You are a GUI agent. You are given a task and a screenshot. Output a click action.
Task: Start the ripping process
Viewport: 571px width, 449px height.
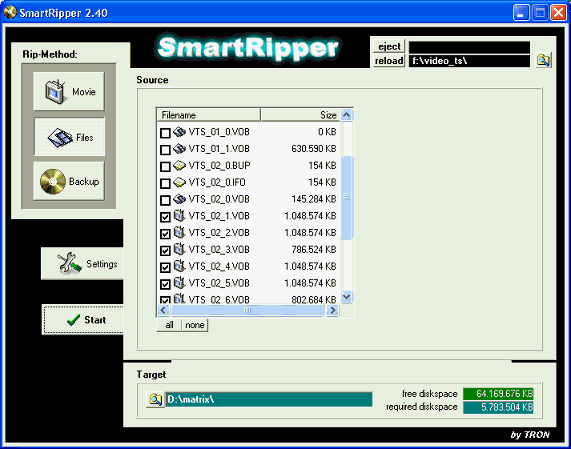pos(83,319)
